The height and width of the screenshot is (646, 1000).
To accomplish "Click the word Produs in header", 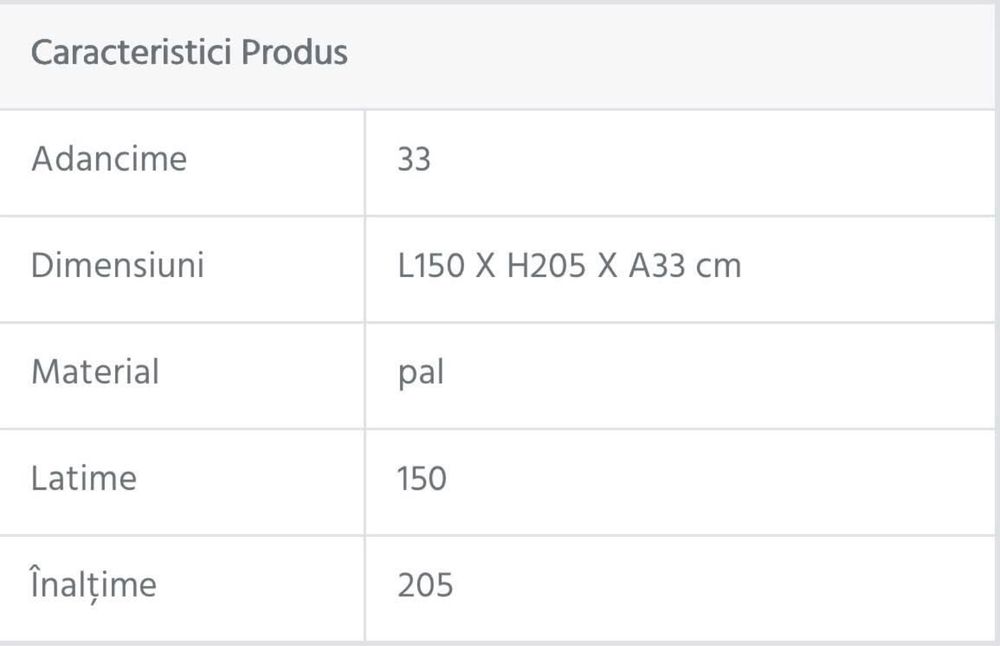I will coord(295,52).
